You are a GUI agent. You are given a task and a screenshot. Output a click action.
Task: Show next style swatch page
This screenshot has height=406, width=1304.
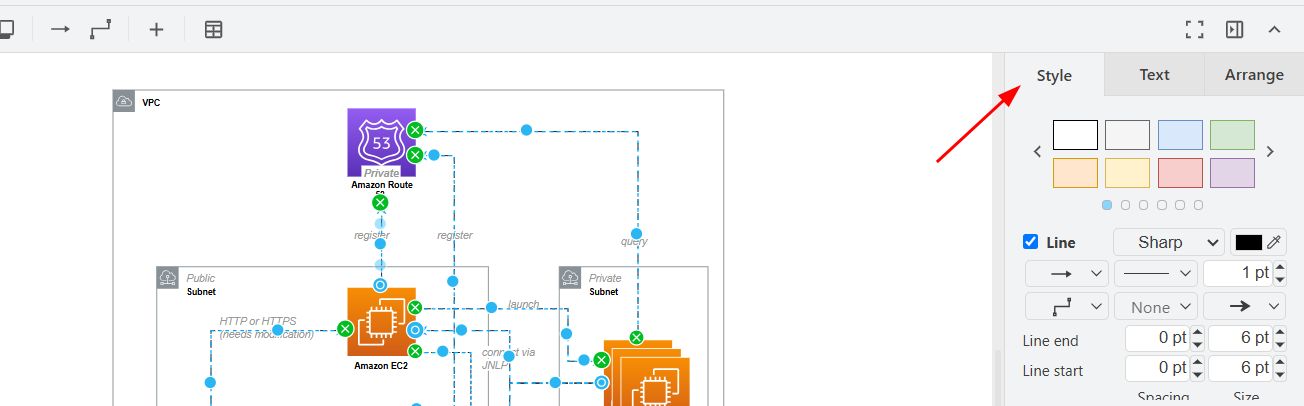tap(1271, 152)
